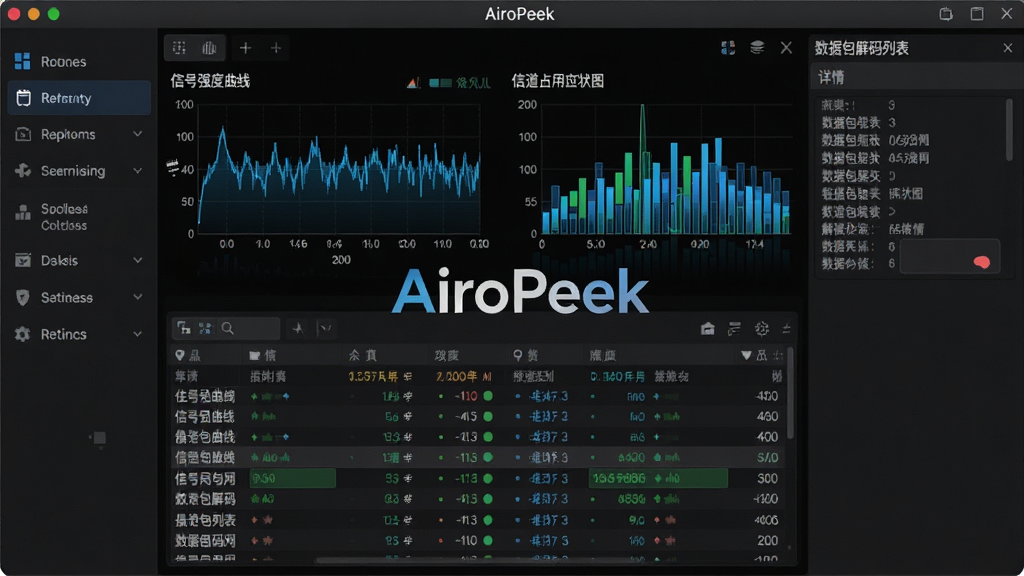1024x576 pixels.
Task: Click the 200 value in the 数据包网 row
Action: (x=767, y=540)
